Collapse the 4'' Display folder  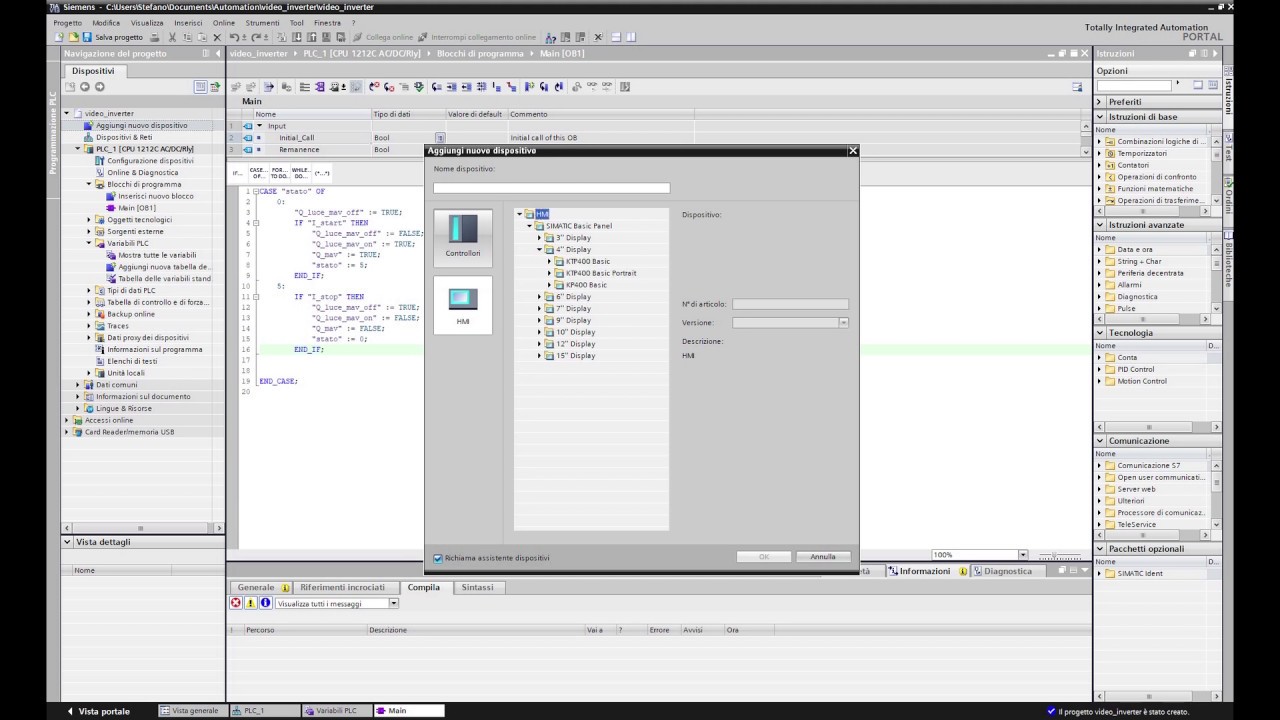coord(540,250)
